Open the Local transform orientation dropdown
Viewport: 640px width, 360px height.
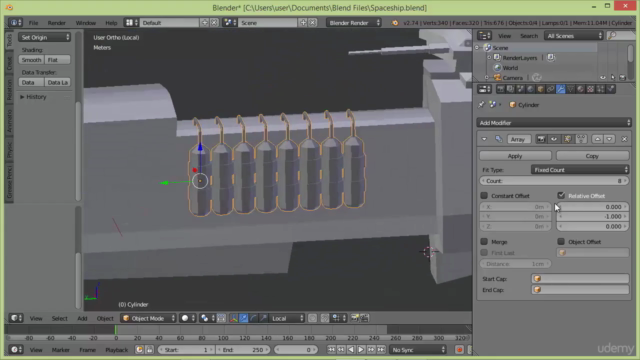click(x=287, y=318)
